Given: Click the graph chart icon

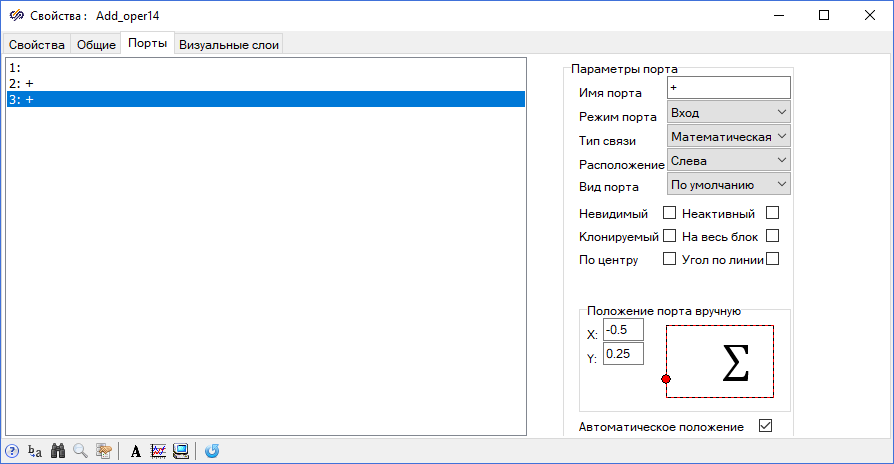Looking at the screenshot, I should (x=158, y=451).
